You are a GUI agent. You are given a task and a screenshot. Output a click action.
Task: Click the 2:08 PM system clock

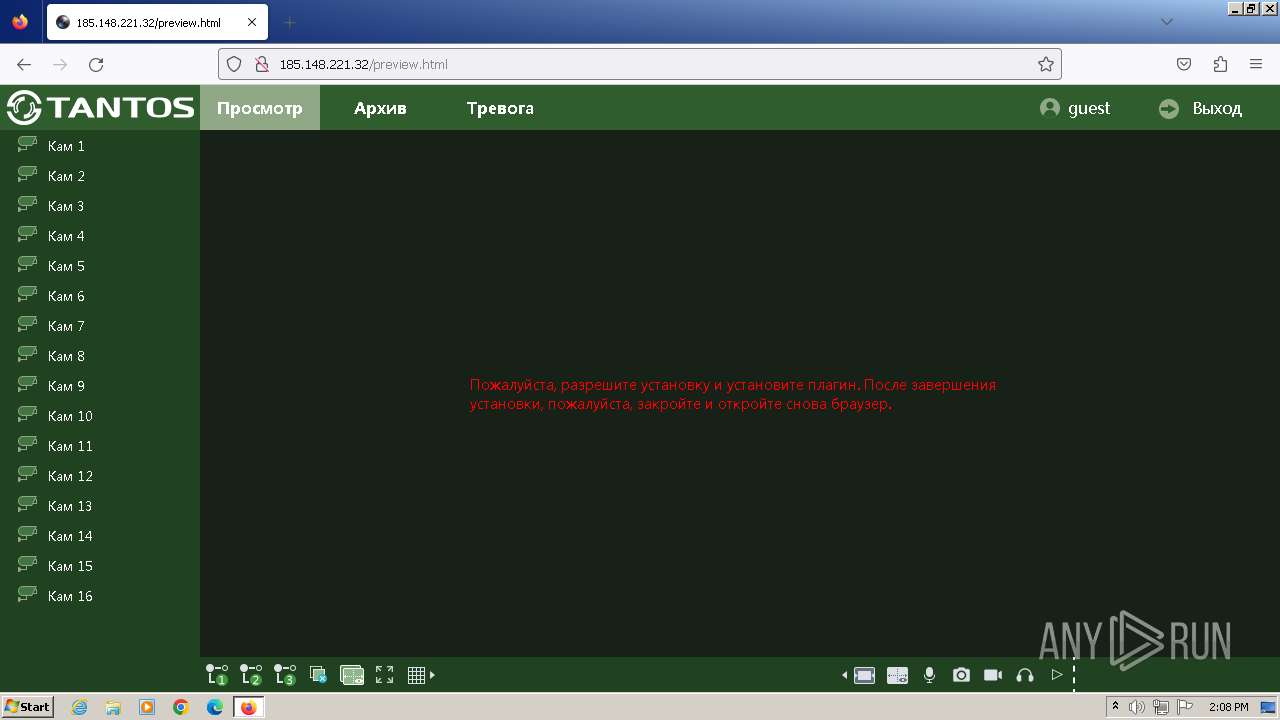1228,707
